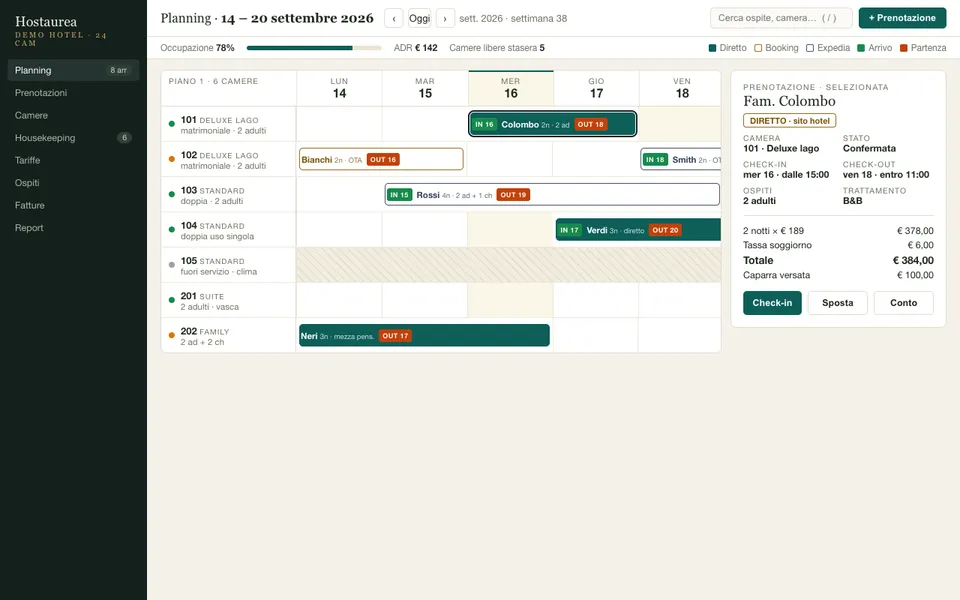Click the Check-in button for Colombo
This screenshot has height=600, width=960.
click(772, 302)
